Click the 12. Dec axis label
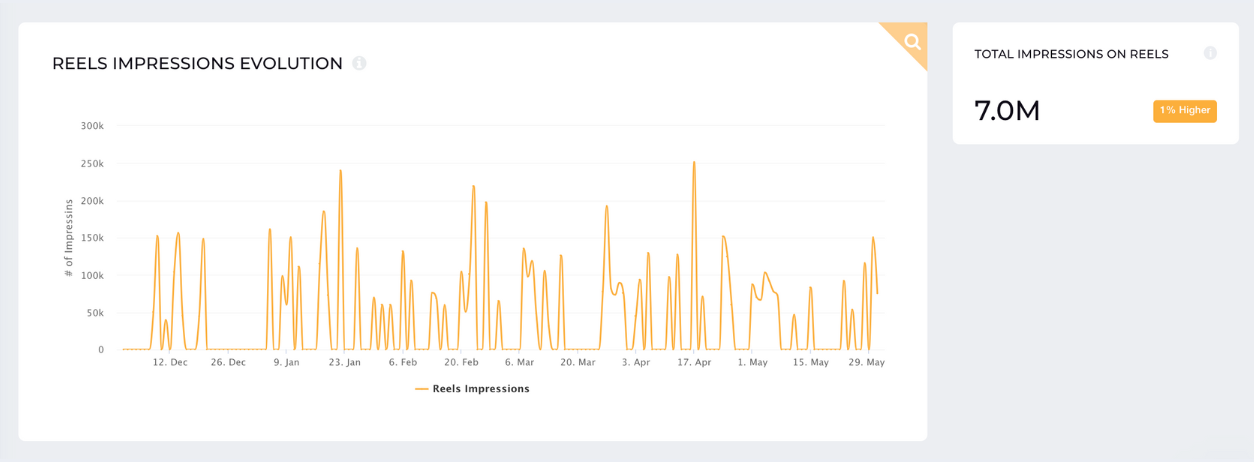 coord(170,362)
